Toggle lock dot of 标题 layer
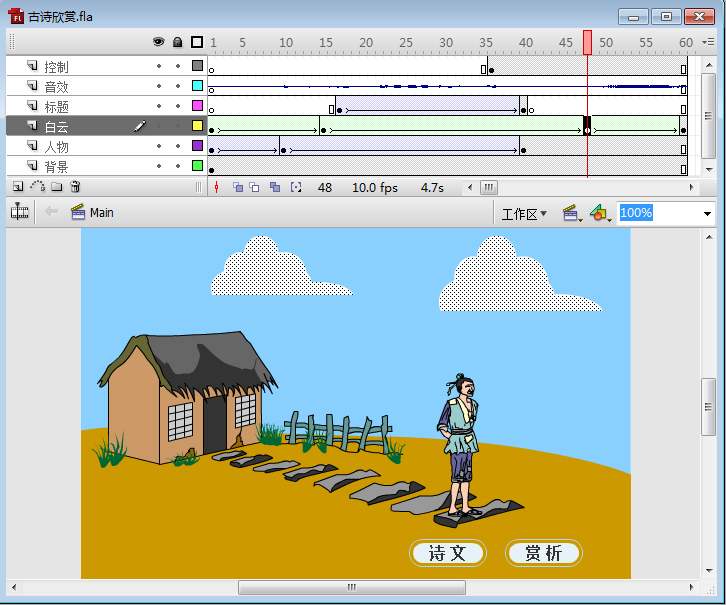Screen dimensions: 726x605 [178, 106]
